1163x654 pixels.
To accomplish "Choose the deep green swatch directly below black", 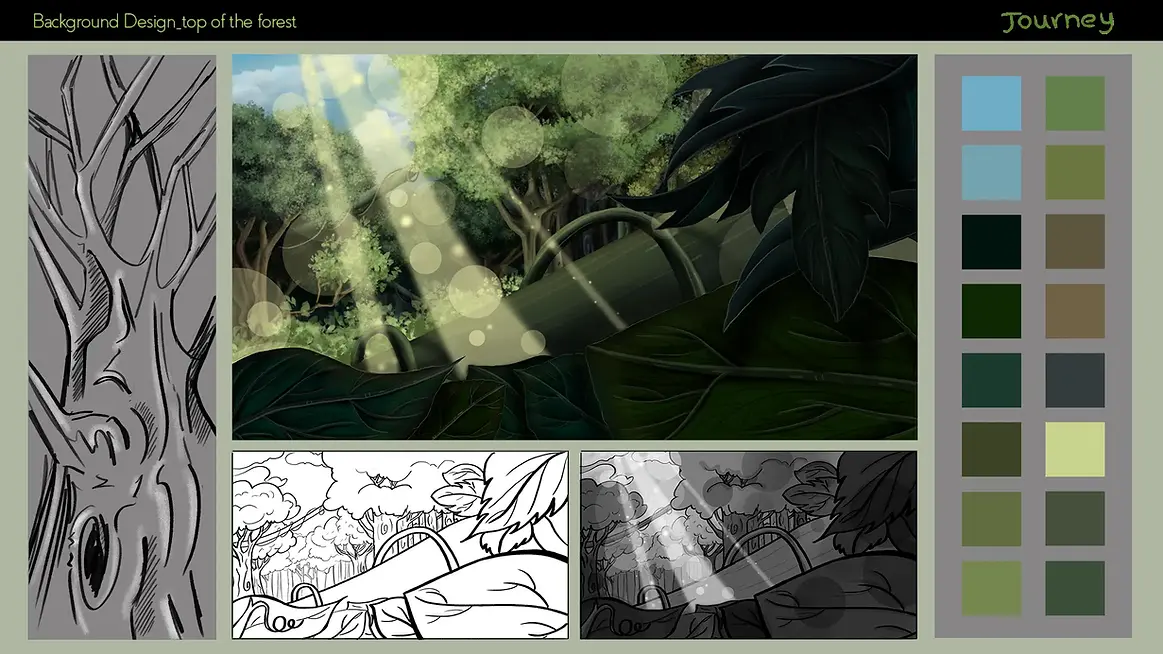I will tap(992, 311).
